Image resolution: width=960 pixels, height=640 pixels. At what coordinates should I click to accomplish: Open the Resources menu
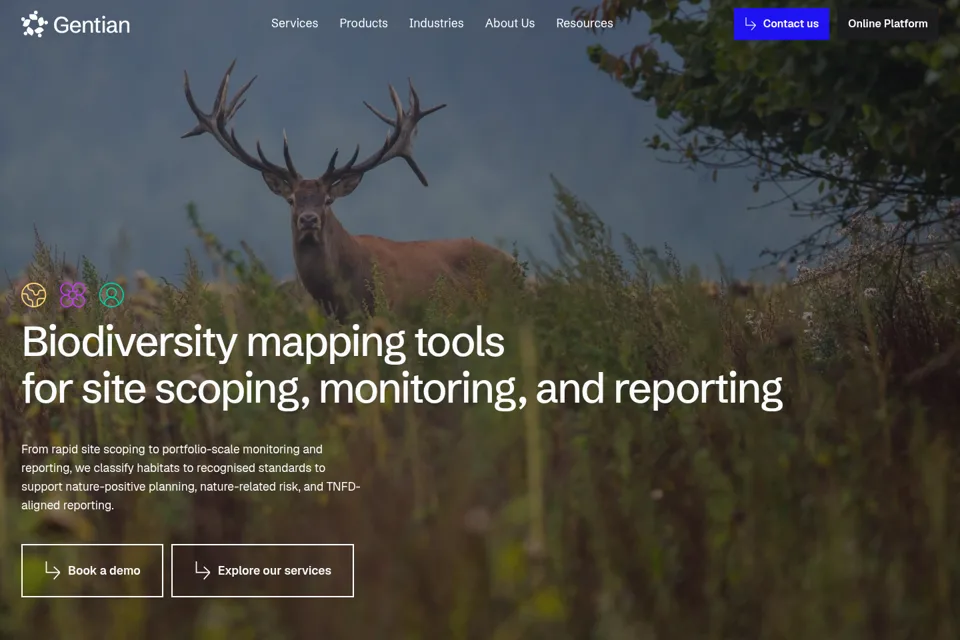[585, 23]
